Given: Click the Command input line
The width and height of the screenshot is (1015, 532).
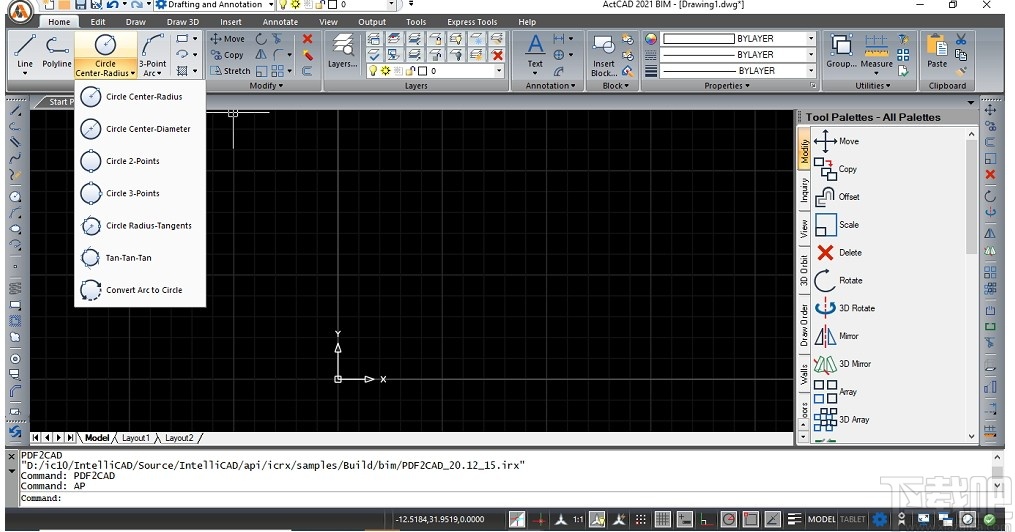Looking at the screenshot, I should (505, 498).
